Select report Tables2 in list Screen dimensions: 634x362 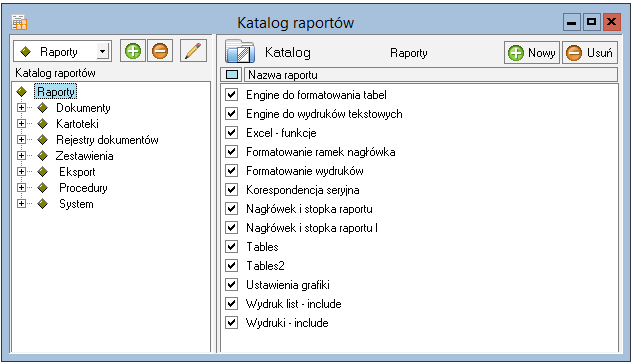(x=265, y=266)
